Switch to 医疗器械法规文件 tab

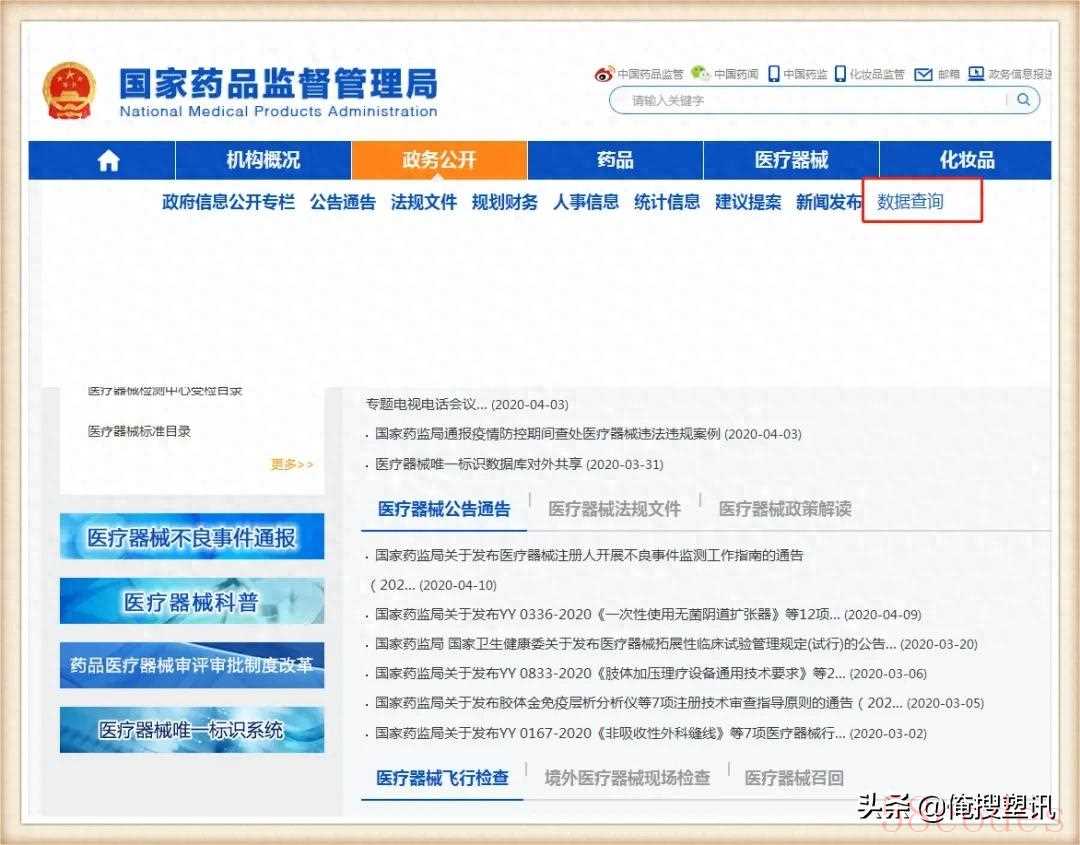pos(614,509)
